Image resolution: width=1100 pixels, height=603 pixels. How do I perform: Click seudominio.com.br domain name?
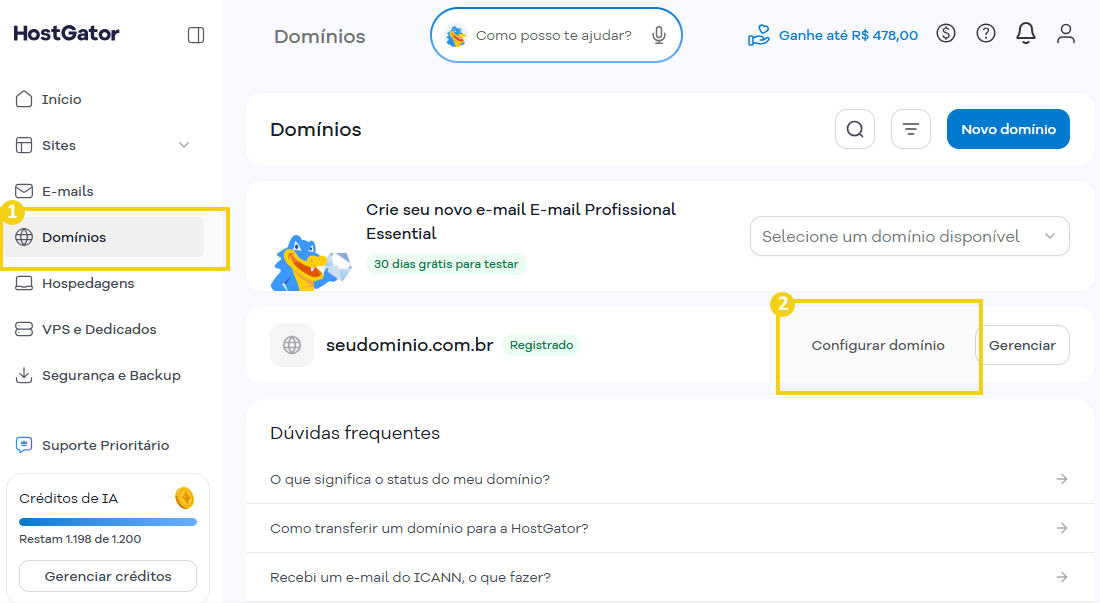pyautogui.click(x=410, y=345)
